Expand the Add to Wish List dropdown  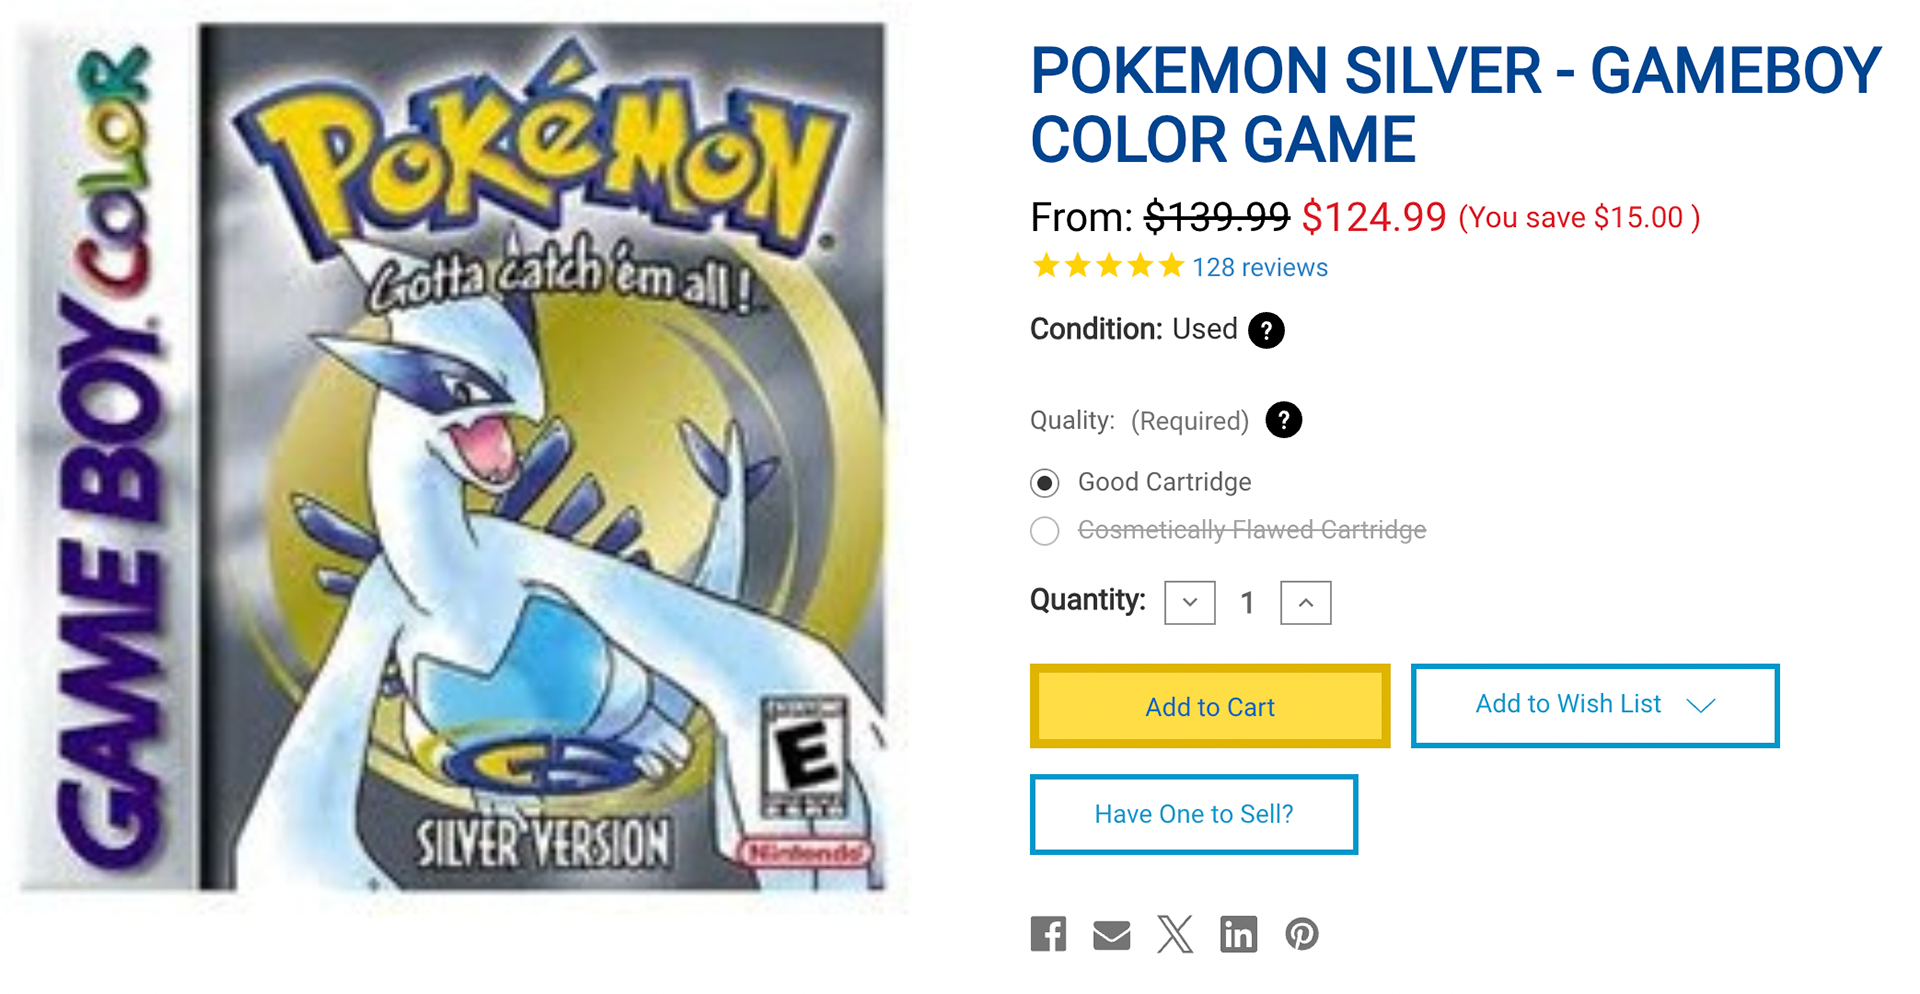[x=1700, y=705]
